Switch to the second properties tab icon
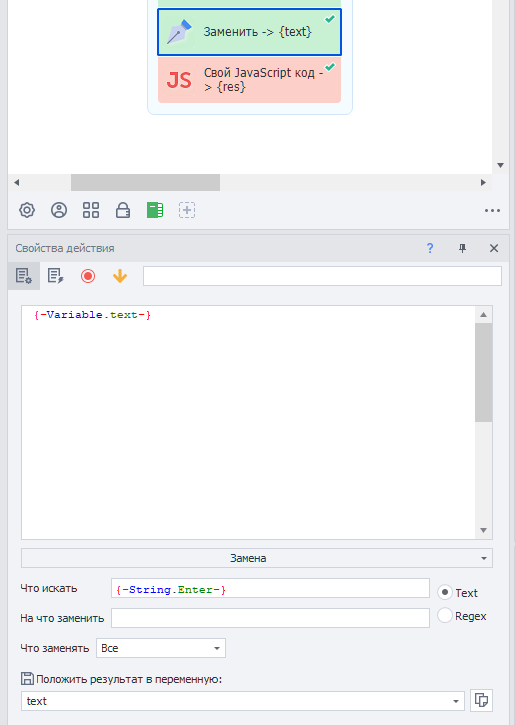The image size is (515, 725). (55, 276)
